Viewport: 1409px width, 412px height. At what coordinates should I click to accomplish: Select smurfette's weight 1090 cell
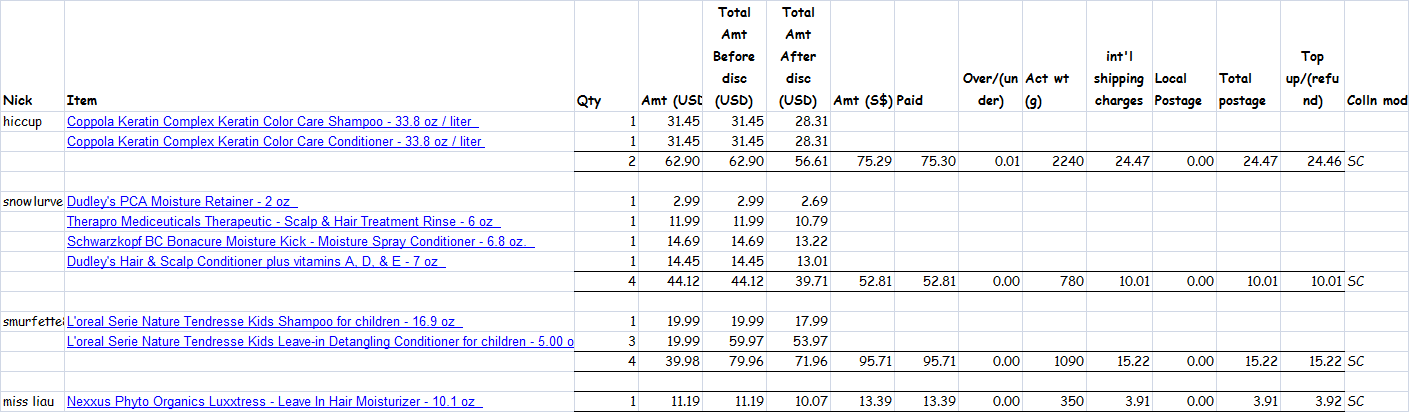pyautogui.click(x=1054, y=361)
